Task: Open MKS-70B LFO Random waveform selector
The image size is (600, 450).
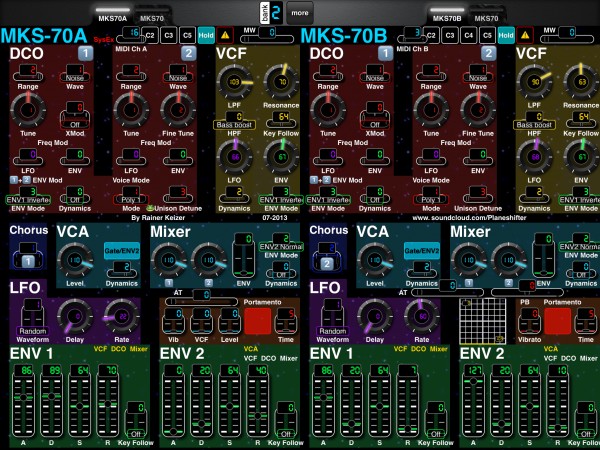Action: point(333,317)
